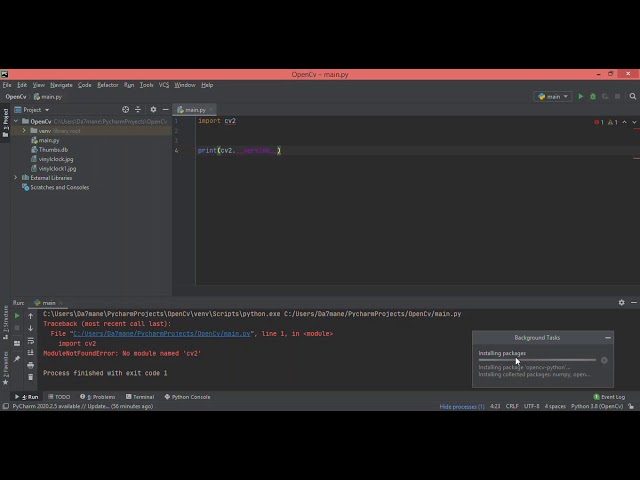
Task: Click the 4 spaces indent widget
Action: coord(555,407)
